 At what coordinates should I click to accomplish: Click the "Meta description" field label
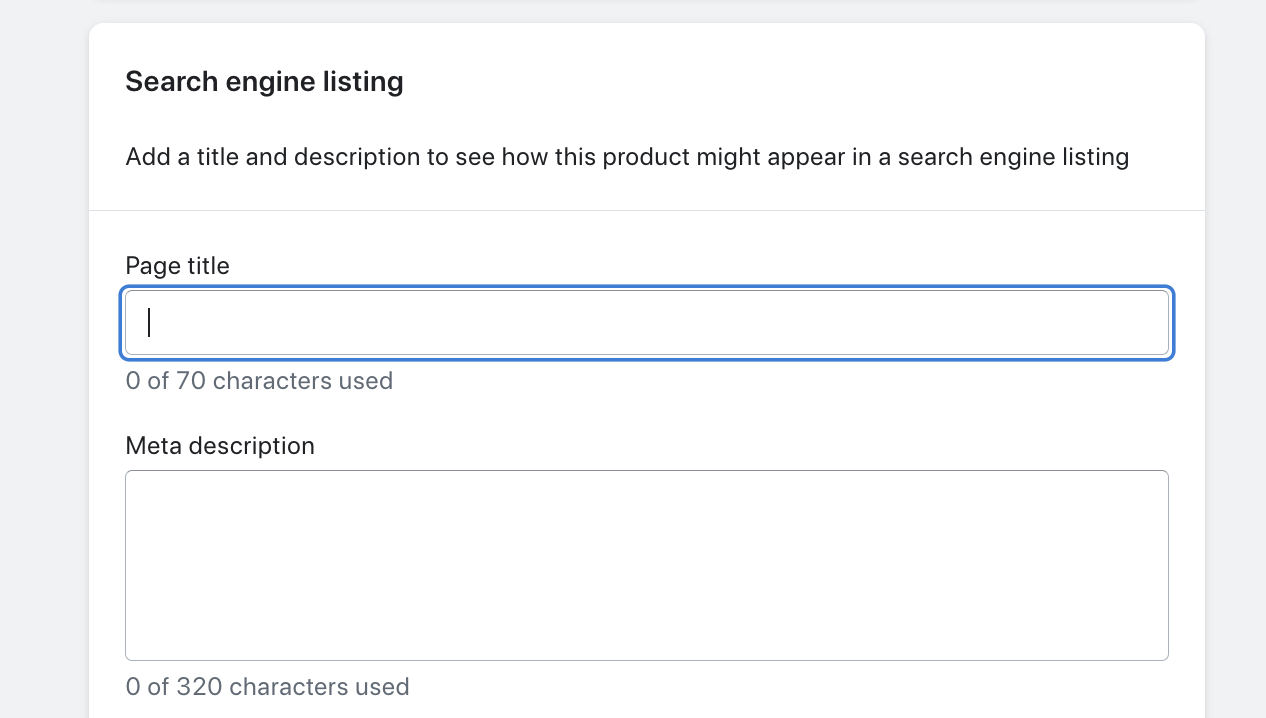point(220,446)
